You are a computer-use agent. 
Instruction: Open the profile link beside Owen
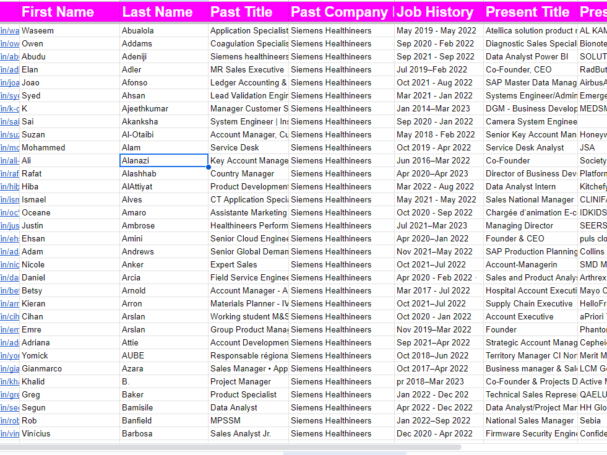click(x=9, y=44)
